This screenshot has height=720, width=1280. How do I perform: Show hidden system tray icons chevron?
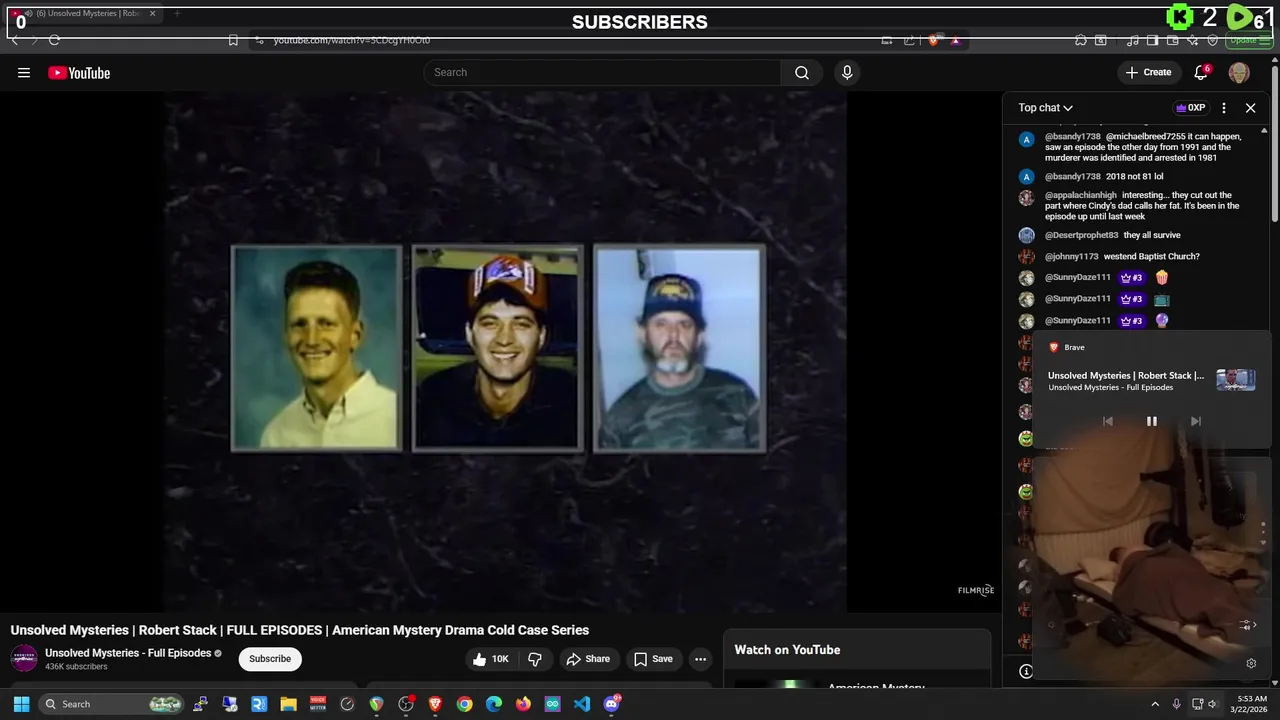(1155, 704)
